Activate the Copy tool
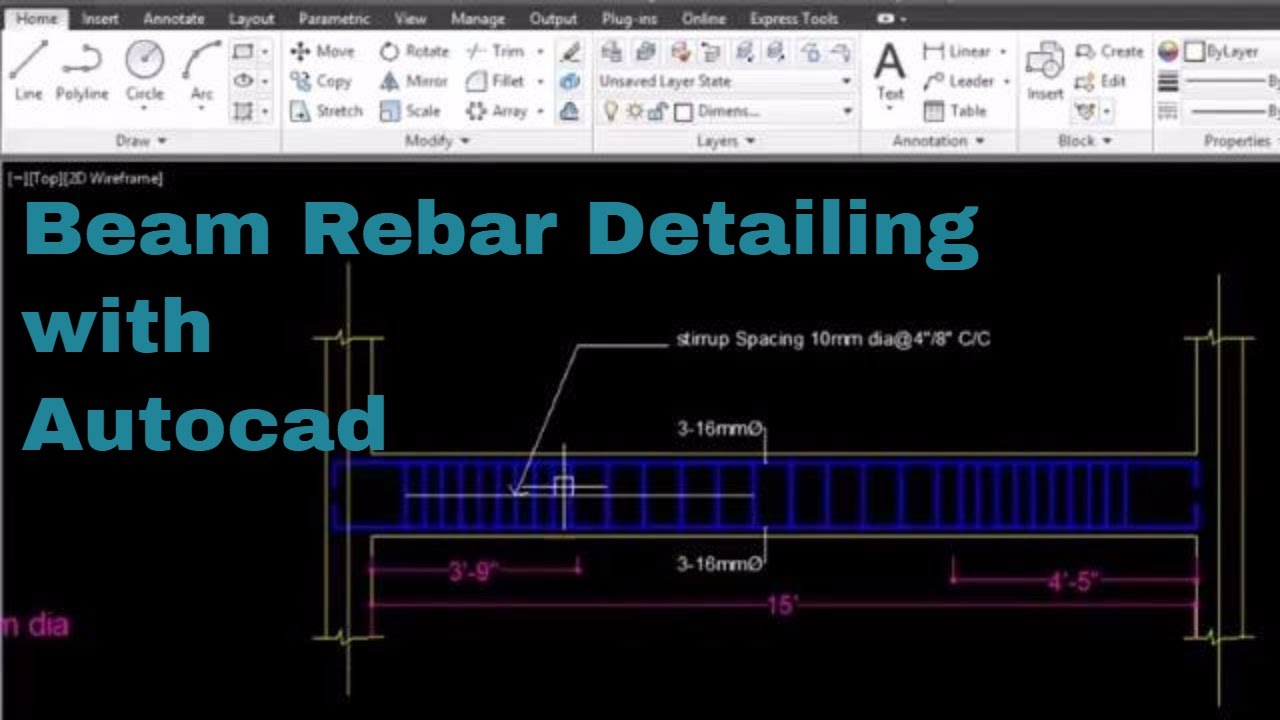The image size is (1280, 720). click(x=321, y=81)
